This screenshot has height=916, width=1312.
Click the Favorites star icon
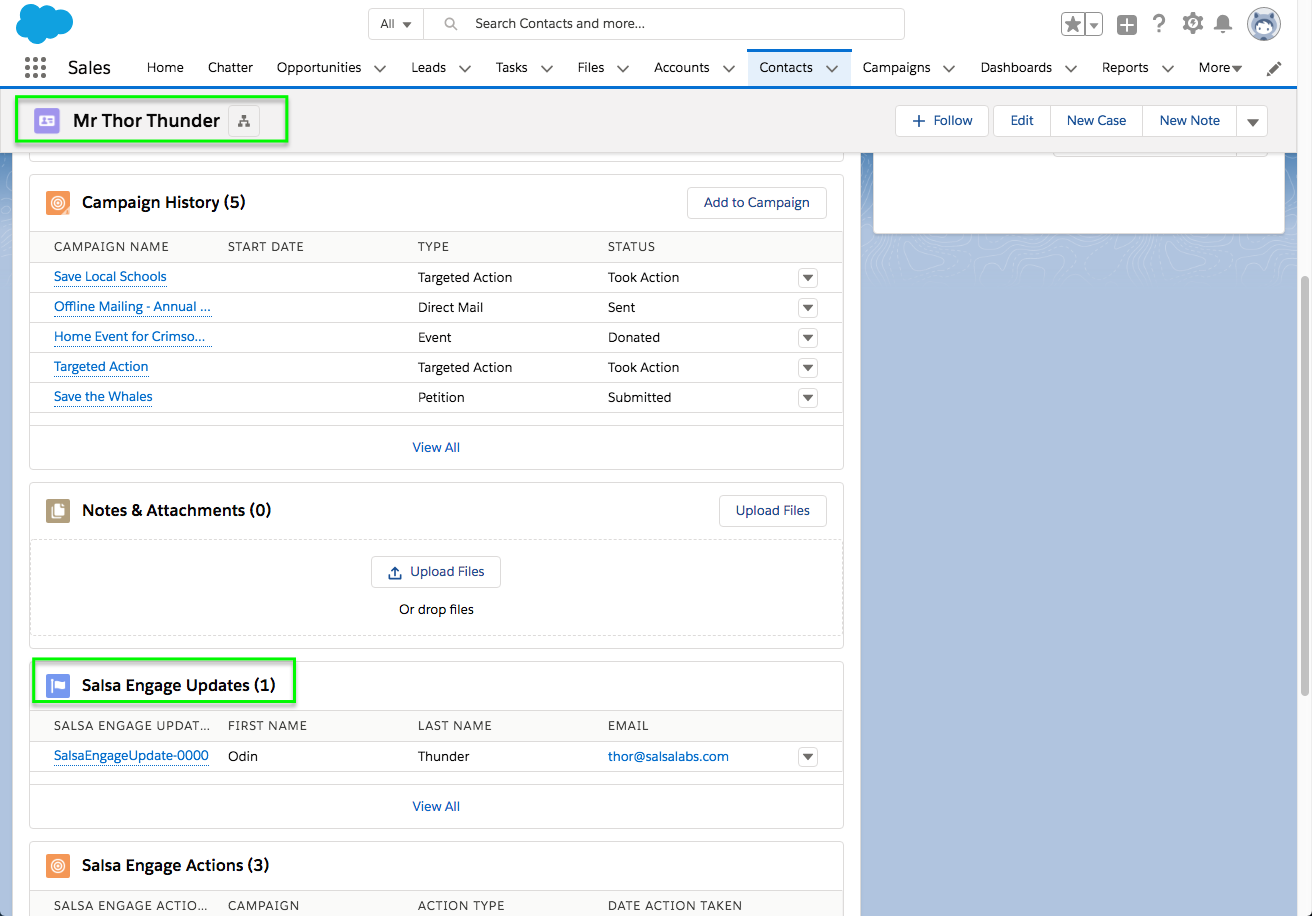click(1073, 24)
